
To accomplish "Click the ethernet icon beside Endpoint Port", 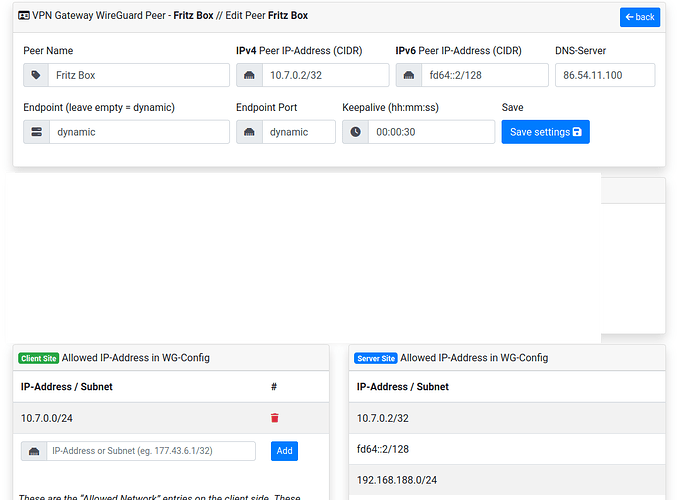I will pos(250,132).
